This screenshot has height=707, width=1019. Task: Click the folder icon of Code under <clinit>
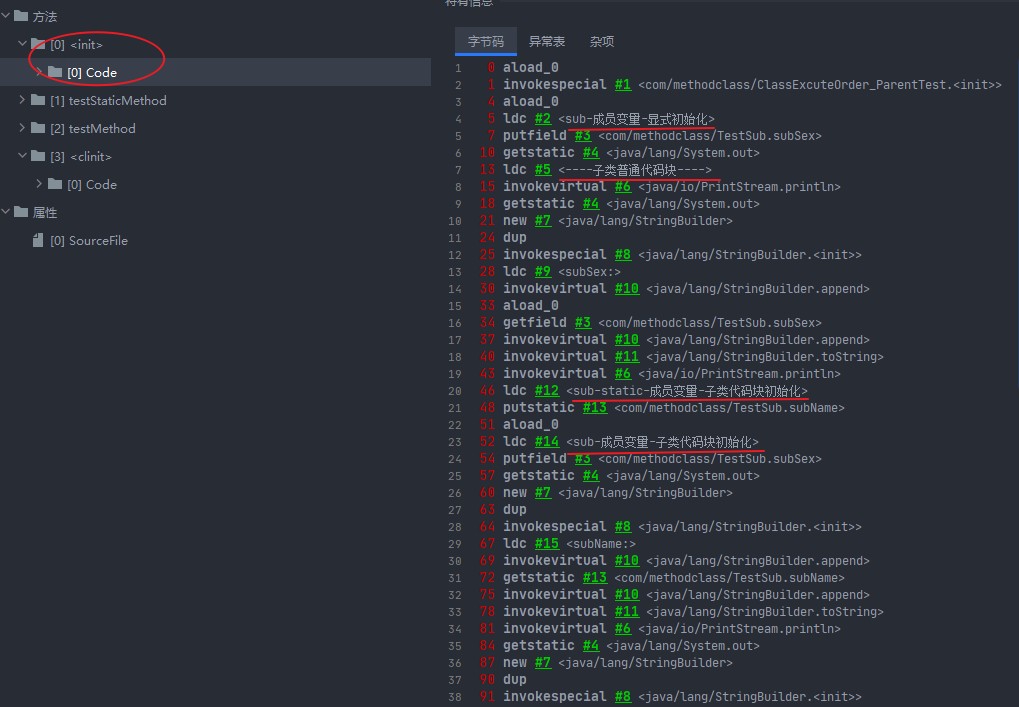click(x=55, y=183)
